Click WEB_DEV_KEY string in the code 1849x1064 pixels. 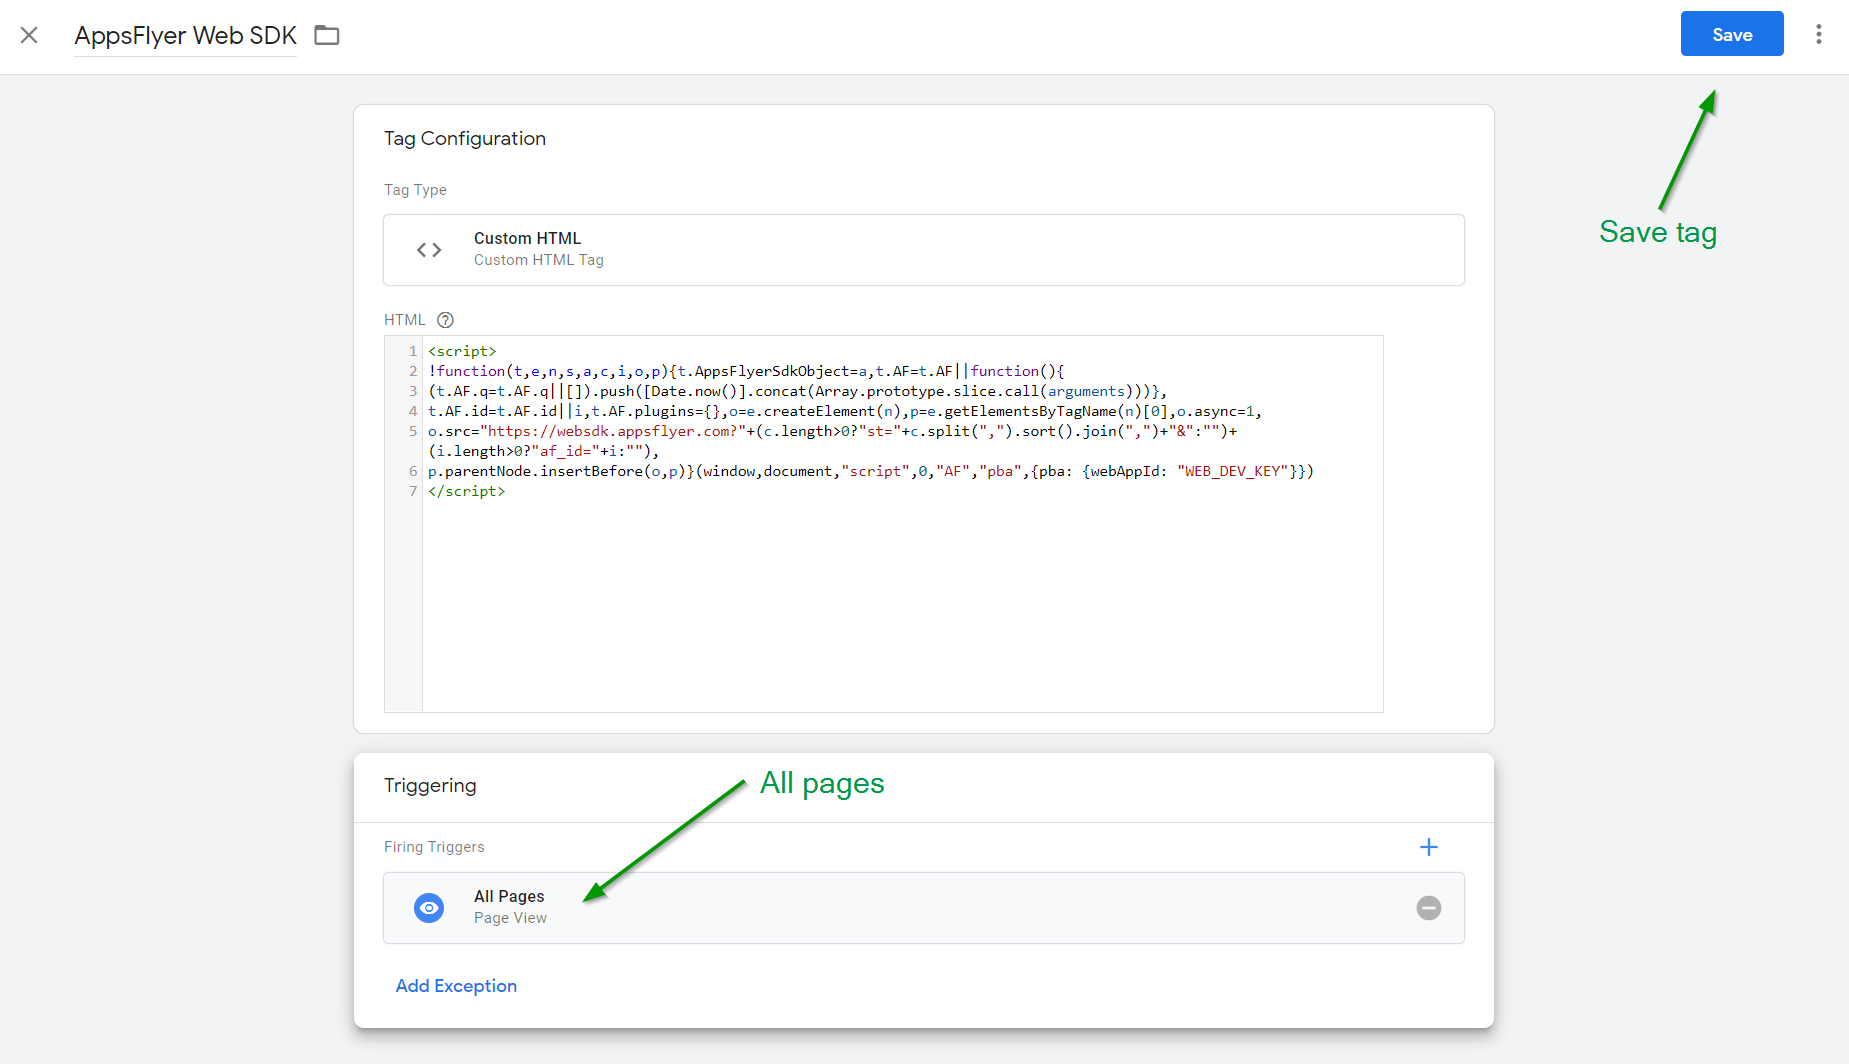coord(1232,471)
